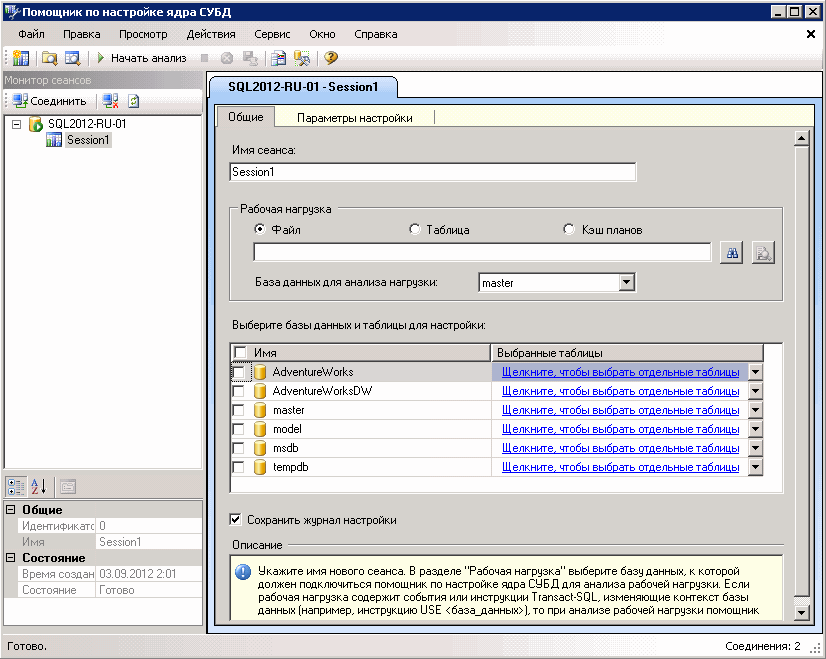Open the Сервис menu
This screenshot has width=826, height=659.
pos(272,34)
